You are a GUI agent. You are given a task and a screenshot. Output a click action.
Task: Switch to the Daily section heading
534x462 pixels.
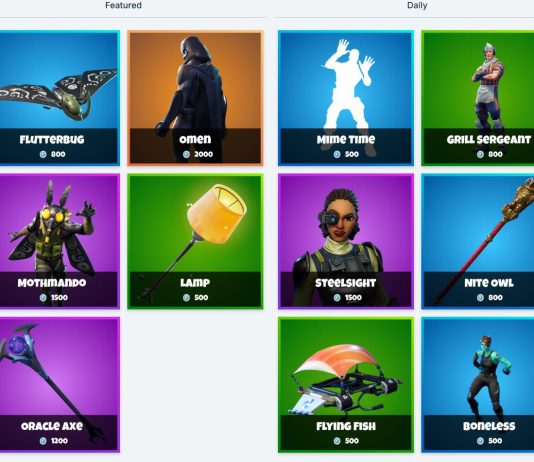click(x=417, y=5)
